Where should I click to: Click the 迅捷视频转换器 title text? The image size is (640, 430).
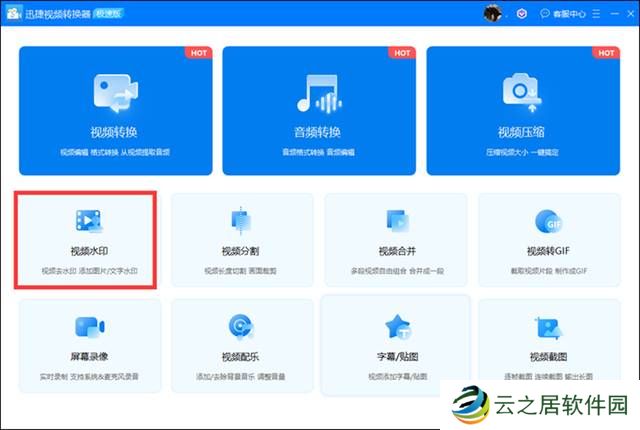tap(57, 13)
